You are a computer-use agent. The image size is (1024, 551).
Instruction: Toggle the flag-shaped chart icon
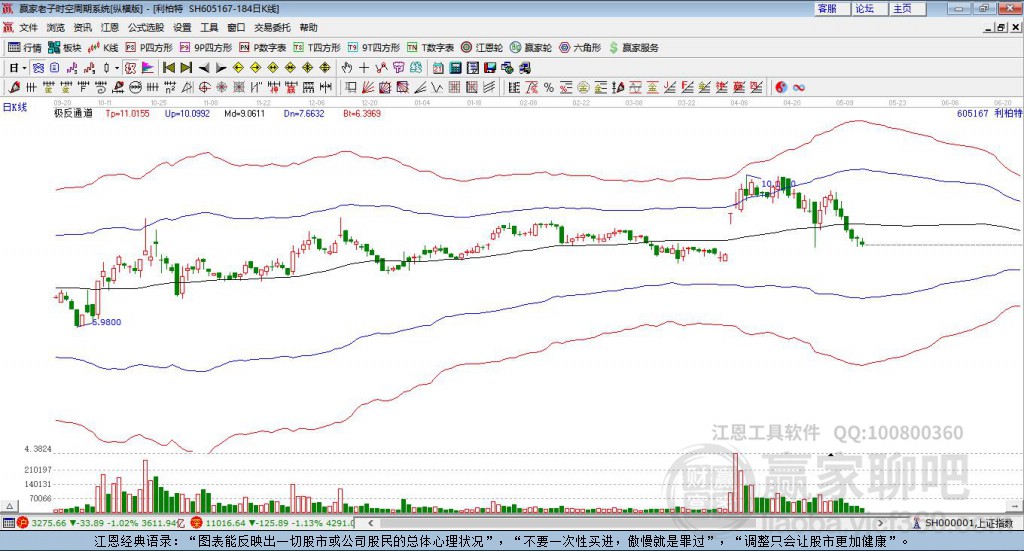coord(148,68)
